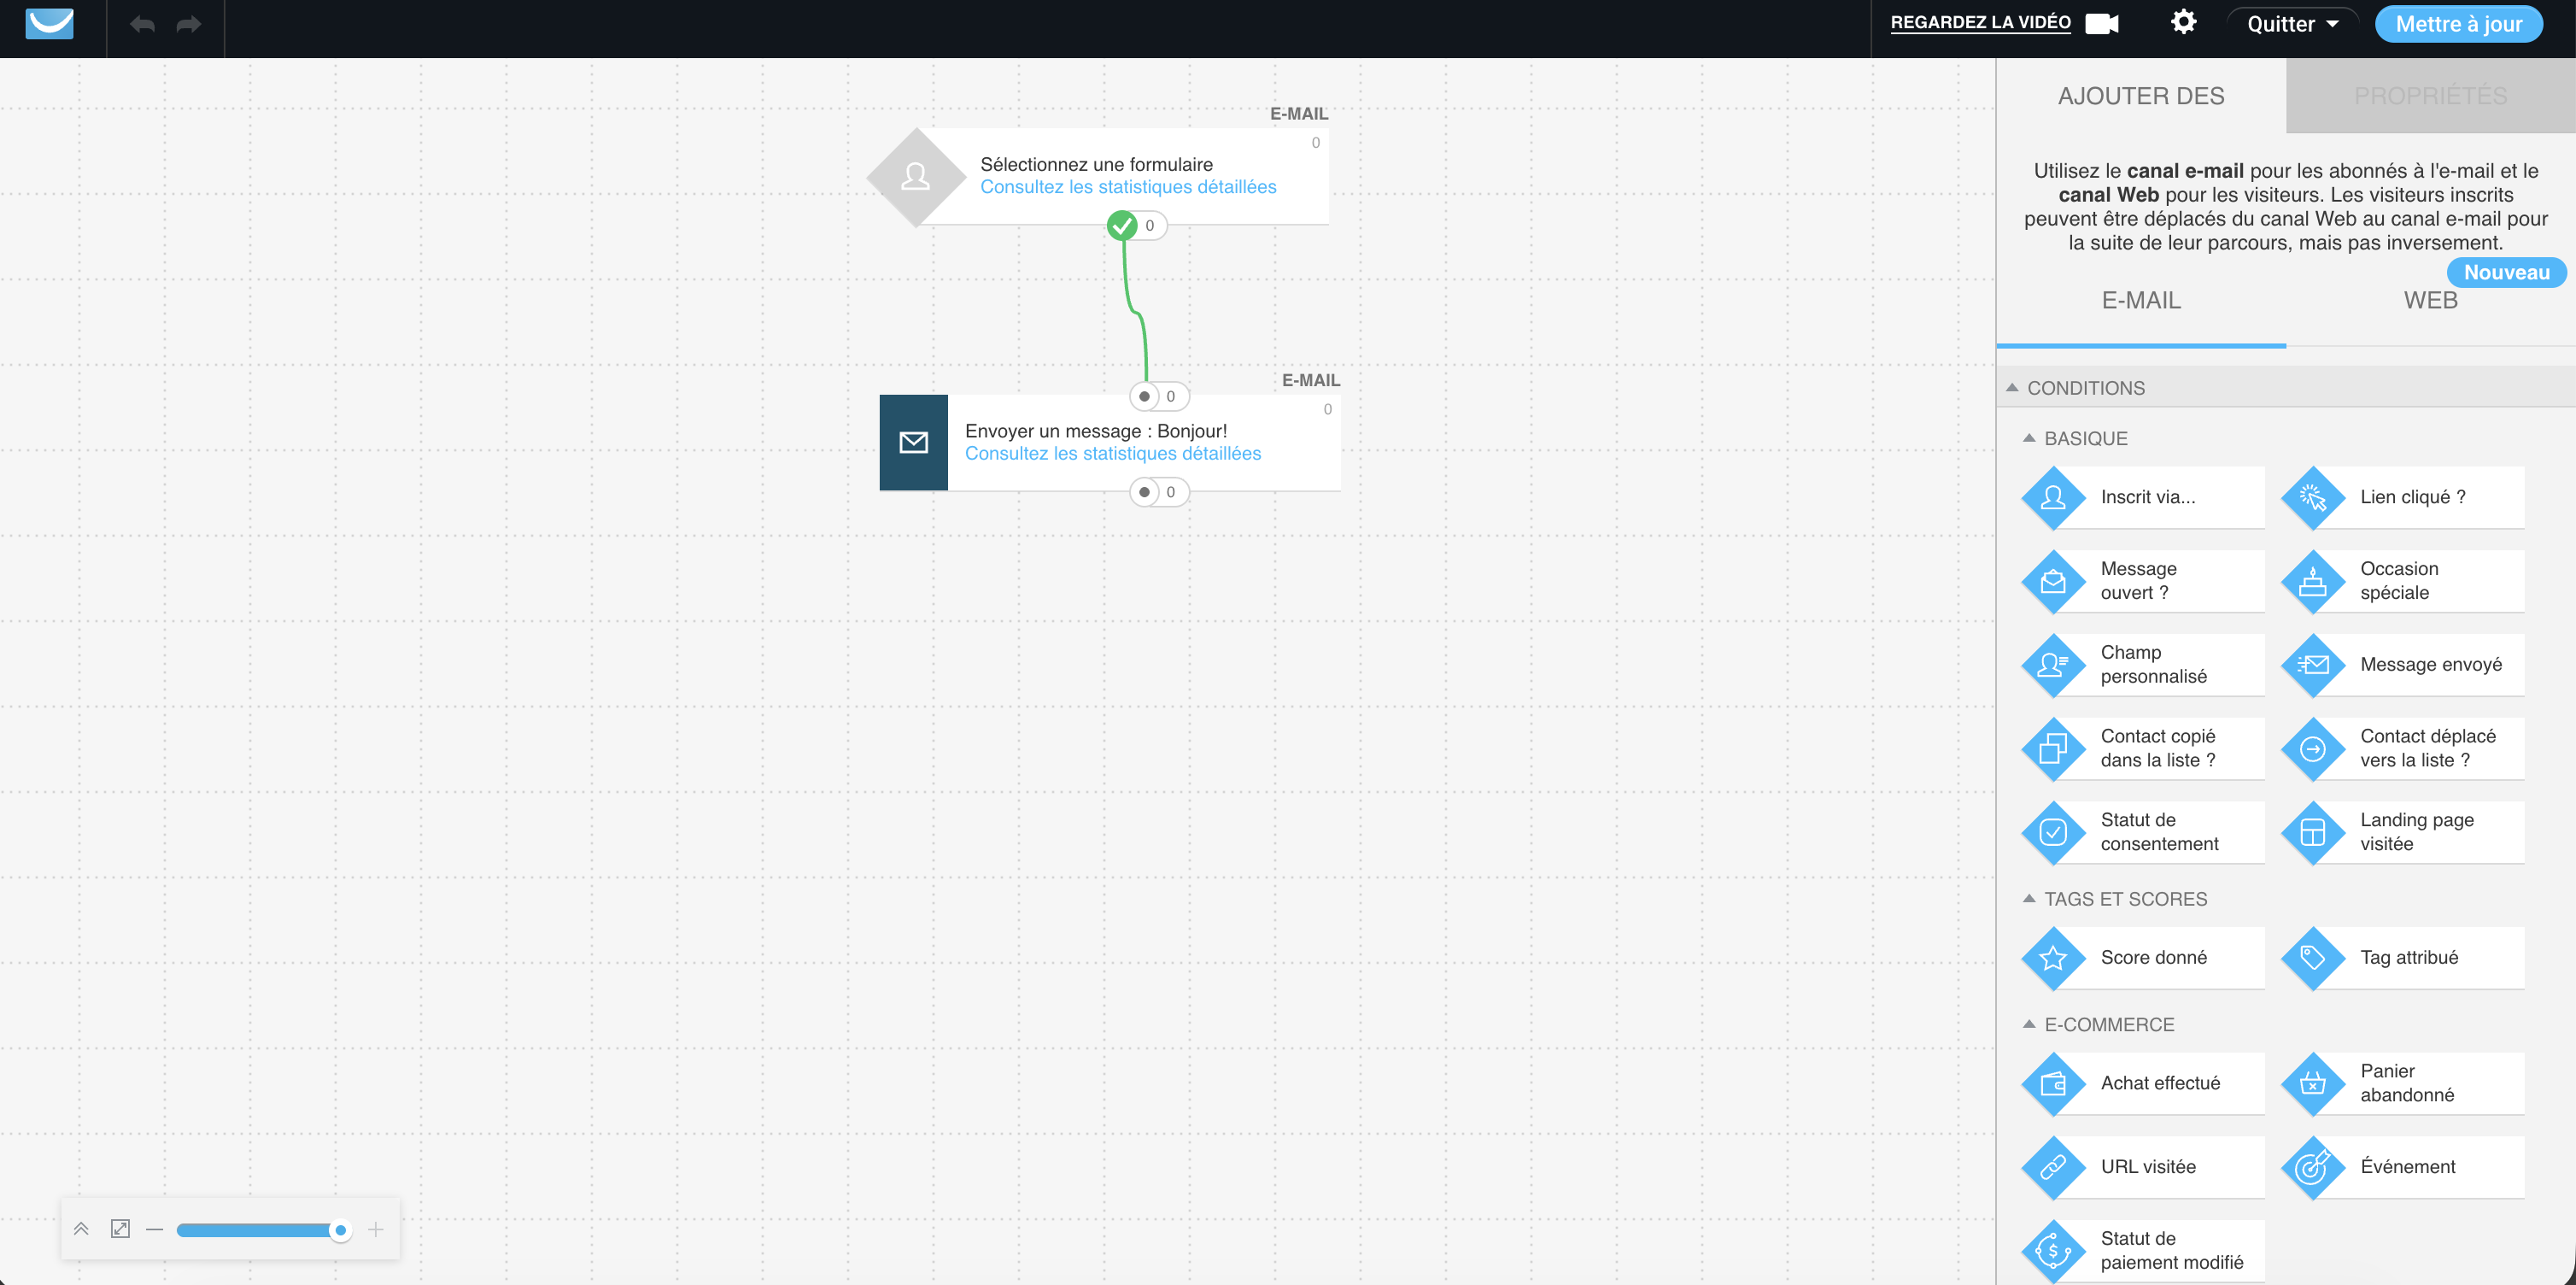This screenshot has width=2576, height=1285.
Task: Switch to the WEB tab
Action: 2430,299
